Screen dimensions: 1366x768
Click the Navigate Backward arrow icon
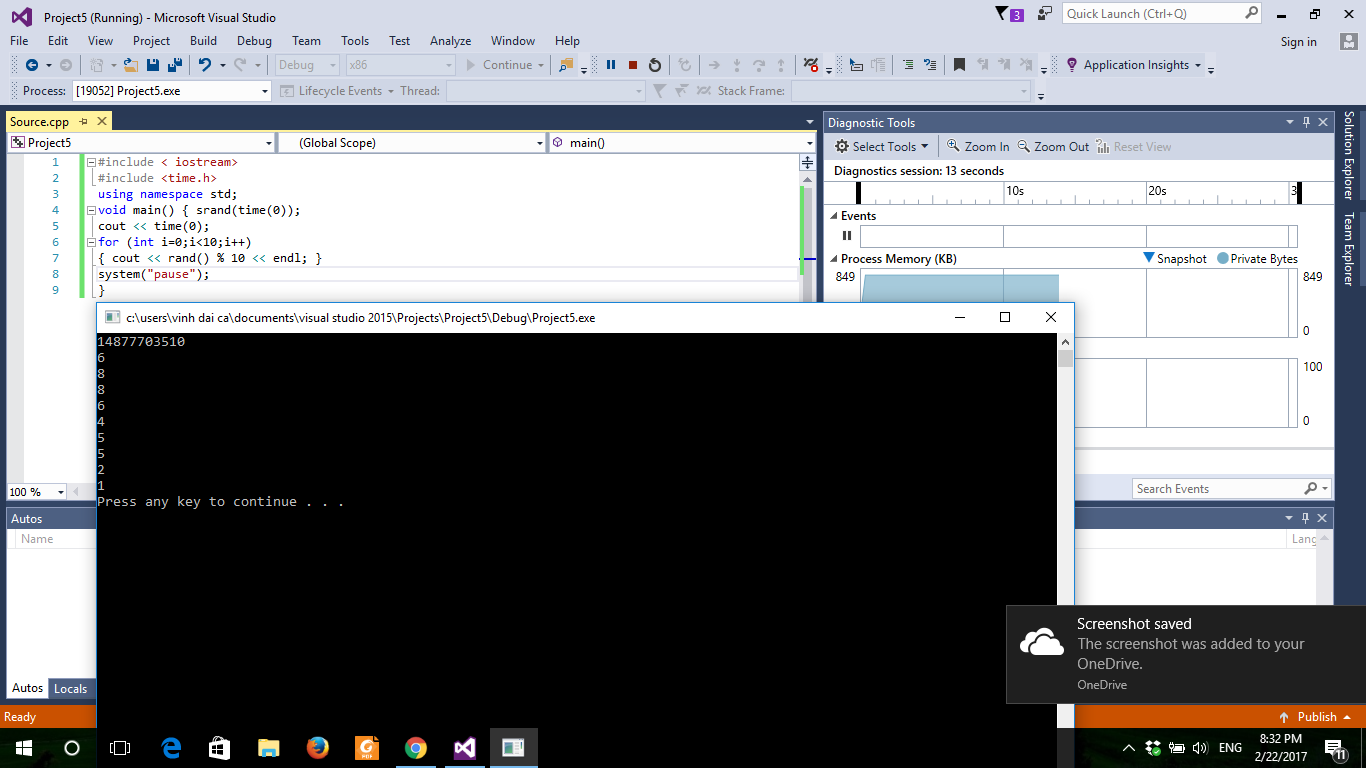pos(32,65)
